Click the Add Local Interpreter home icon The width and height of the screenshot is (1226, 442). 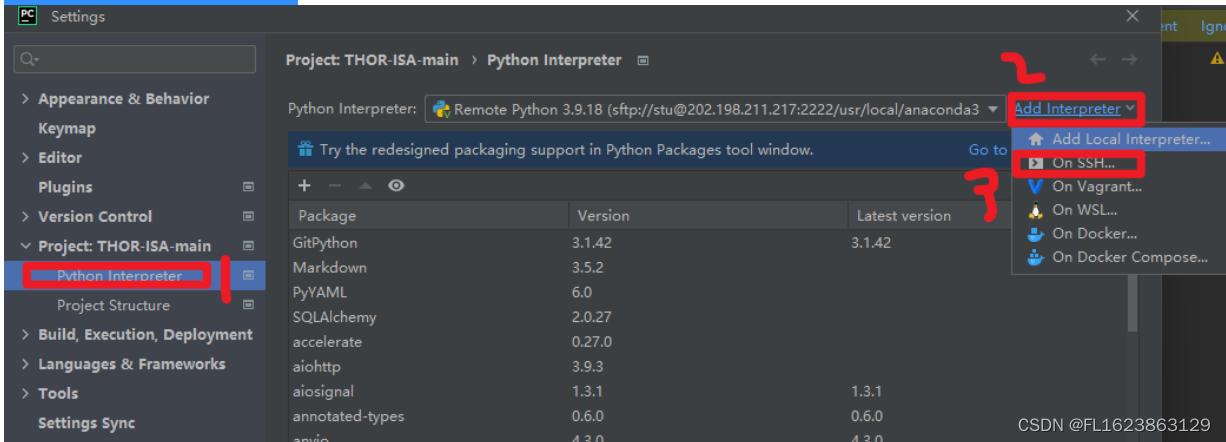pyautogui.click(x=1036, y=139)
